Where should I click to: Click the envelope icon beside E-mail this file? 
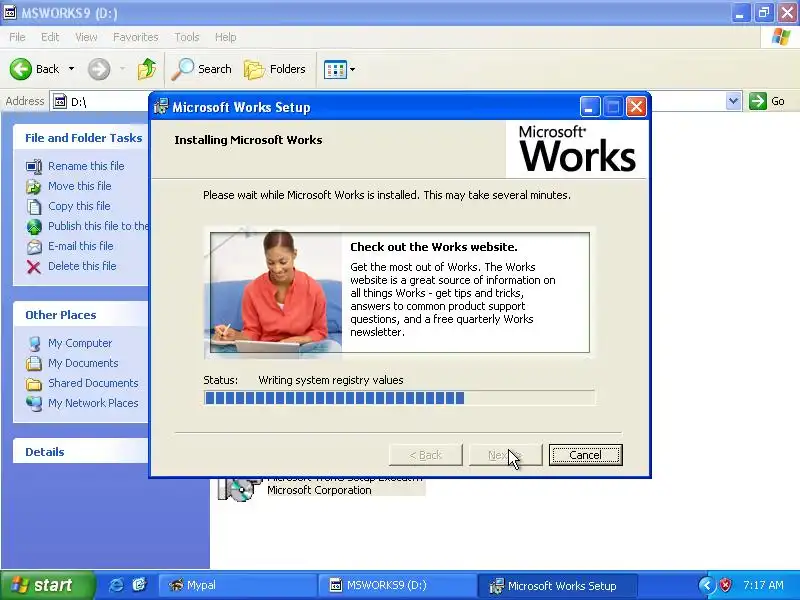click(x=34, y=247)
